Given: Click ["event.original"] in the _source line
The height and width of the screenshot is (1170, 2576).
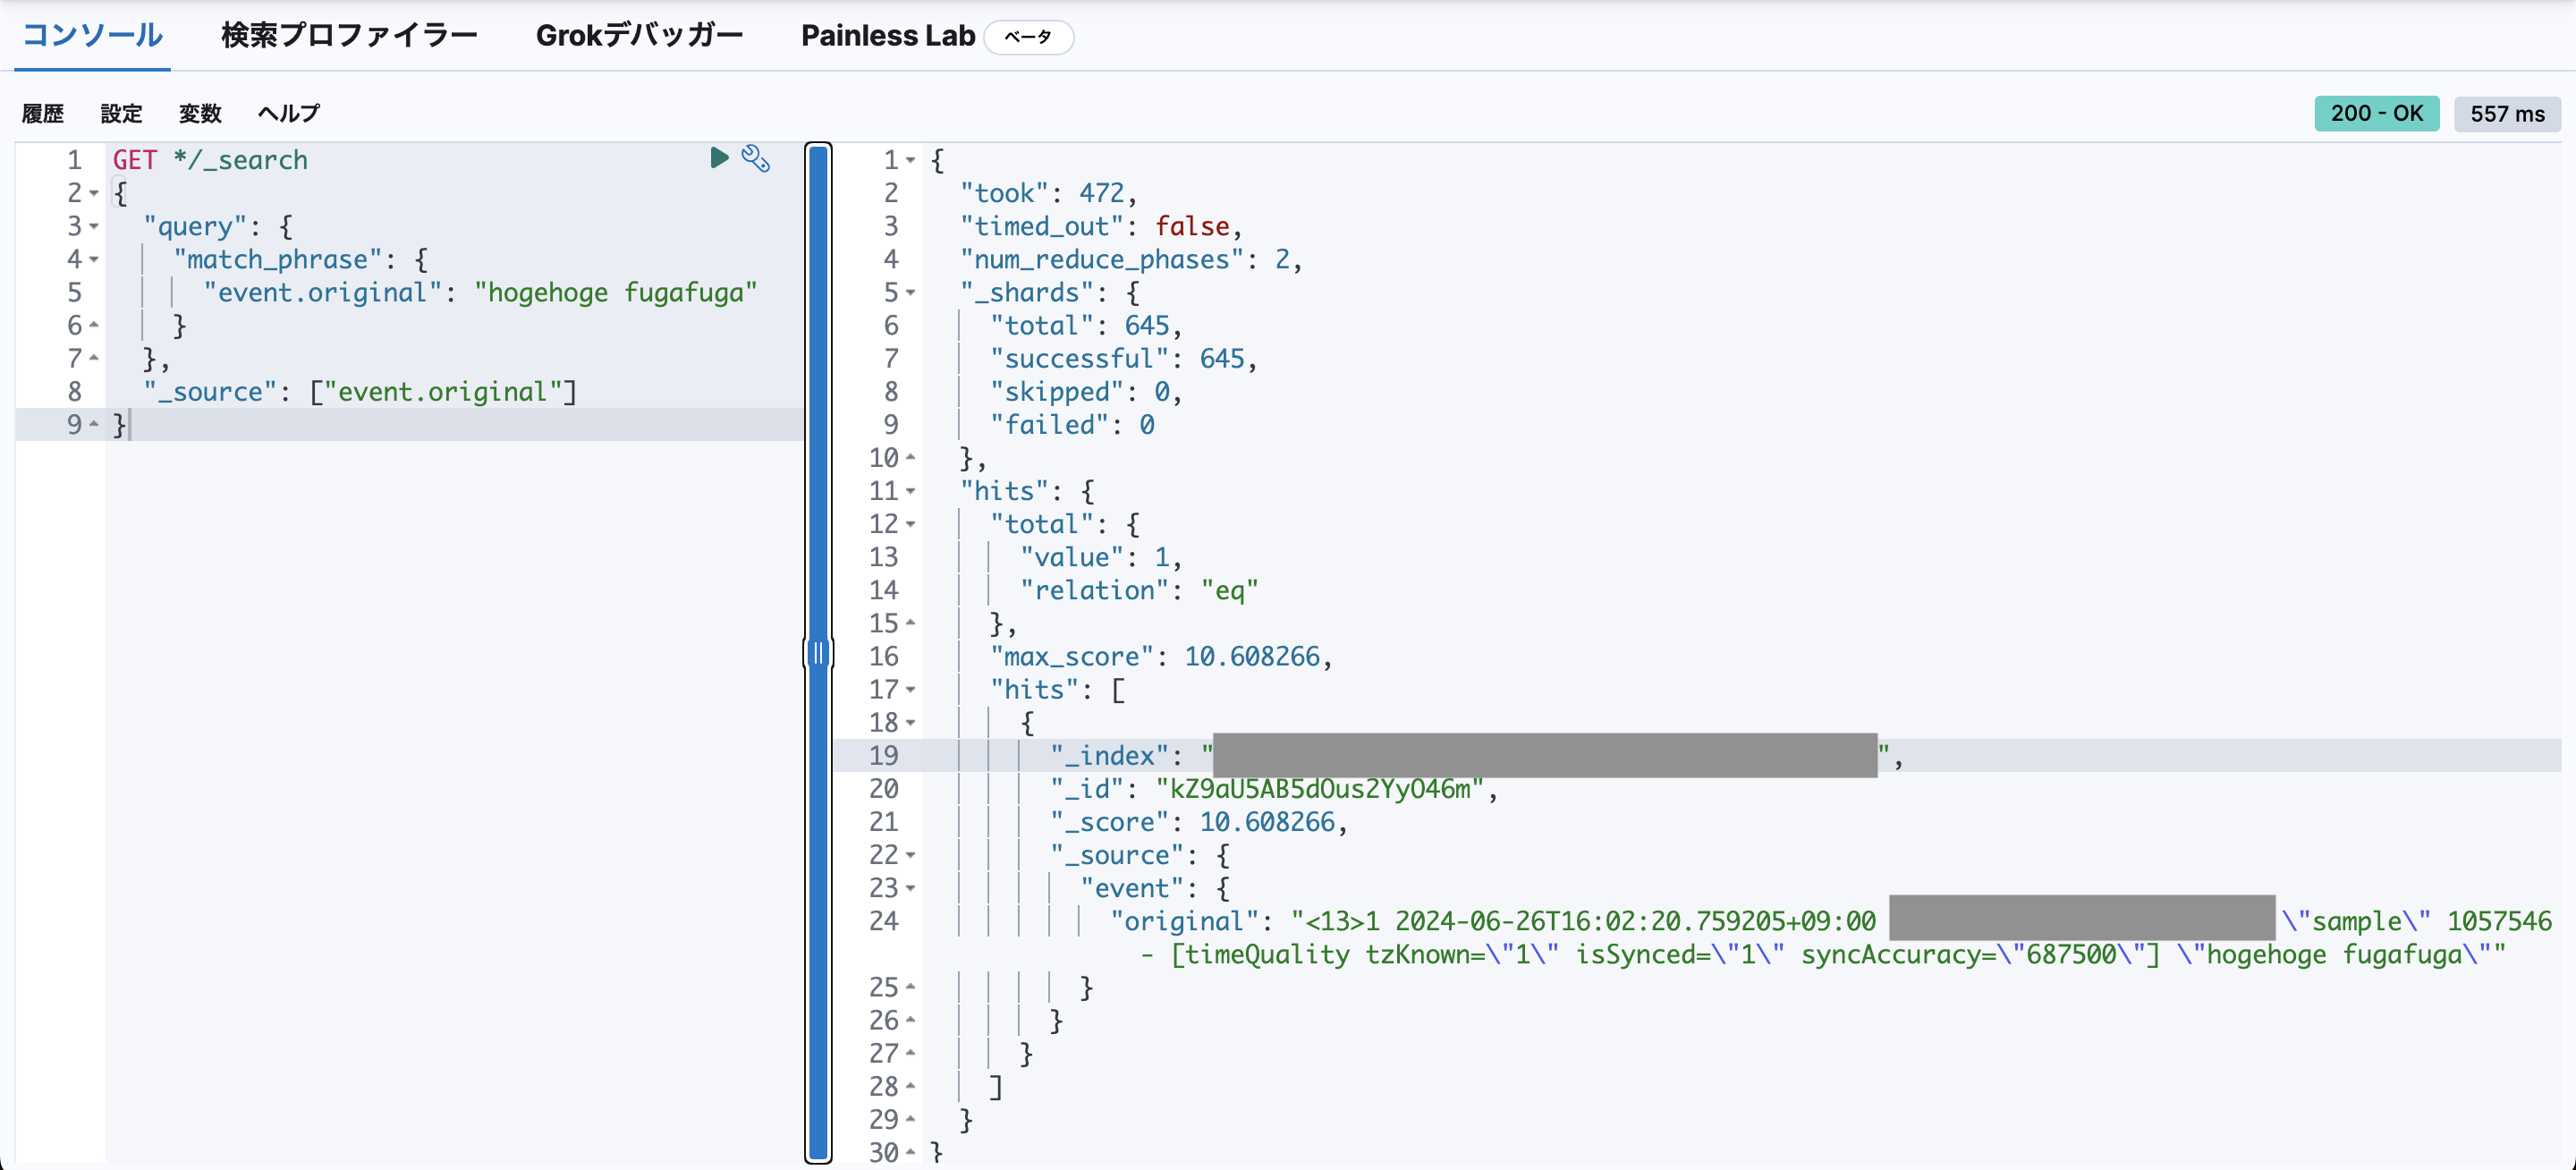Looking at the screenshot, I should click(x=443, y=391).
